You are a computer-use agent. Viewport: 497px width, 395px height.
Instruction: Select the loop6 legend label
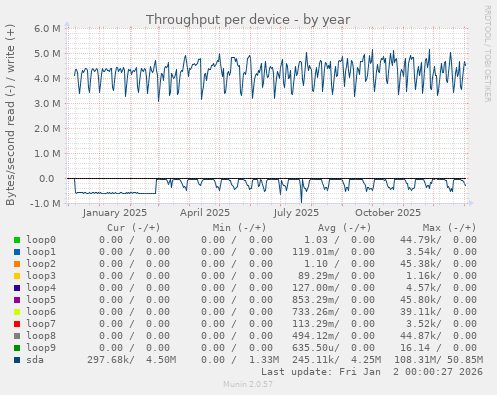pyautogui.click(x=41, y=312)
